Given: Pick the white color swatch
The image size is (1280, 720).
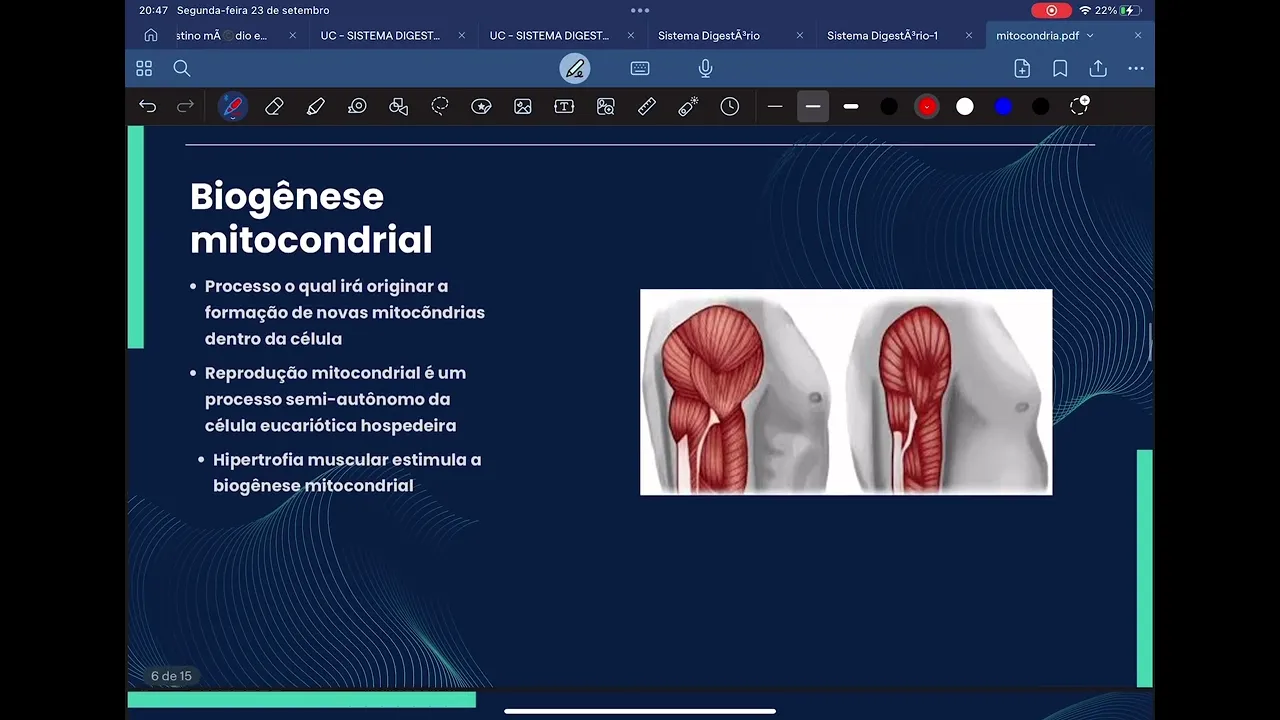Looking at the screenshot, I should [x=965, y=106].
